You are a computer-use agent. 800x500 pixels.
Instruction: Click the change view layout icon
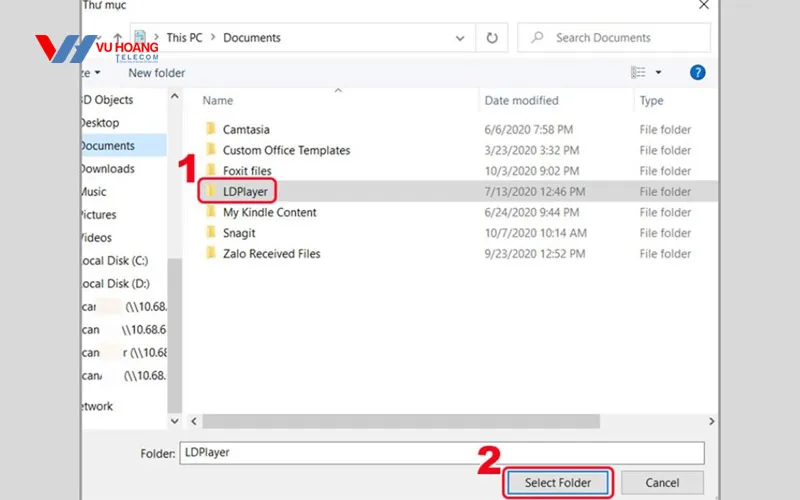coord(638,72)
